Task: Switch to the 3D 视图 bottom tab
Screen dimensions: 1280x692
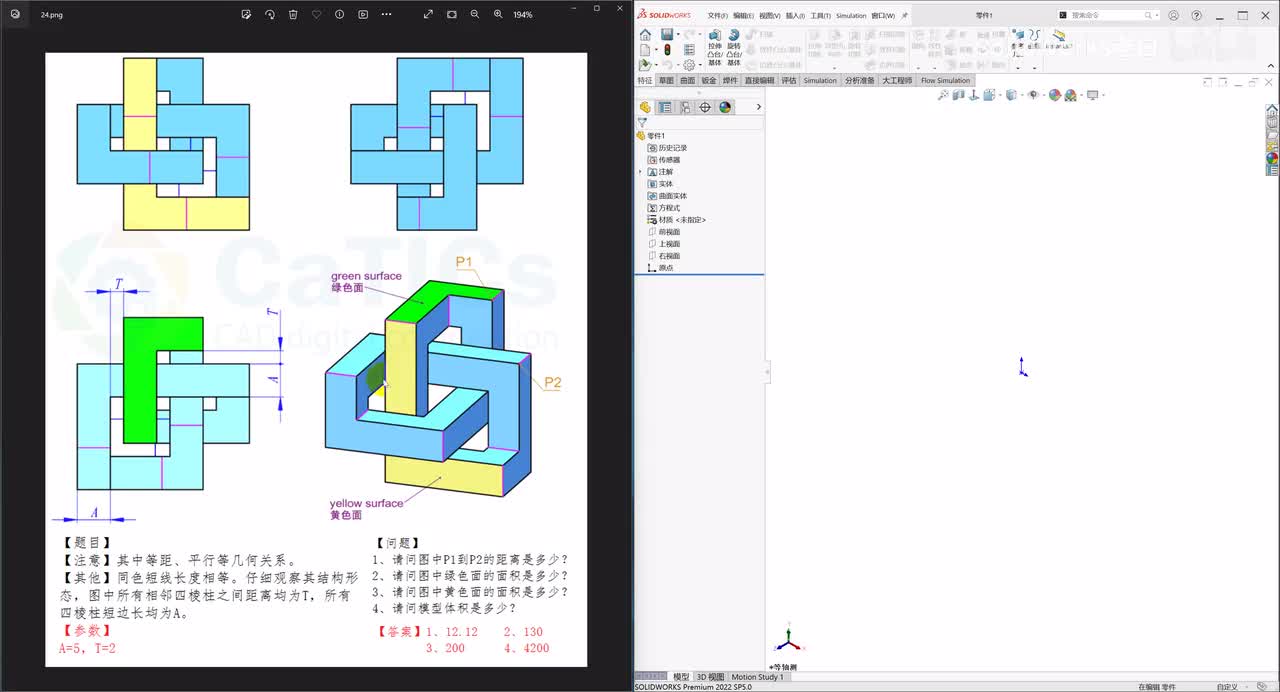Action: pos(710,677)
